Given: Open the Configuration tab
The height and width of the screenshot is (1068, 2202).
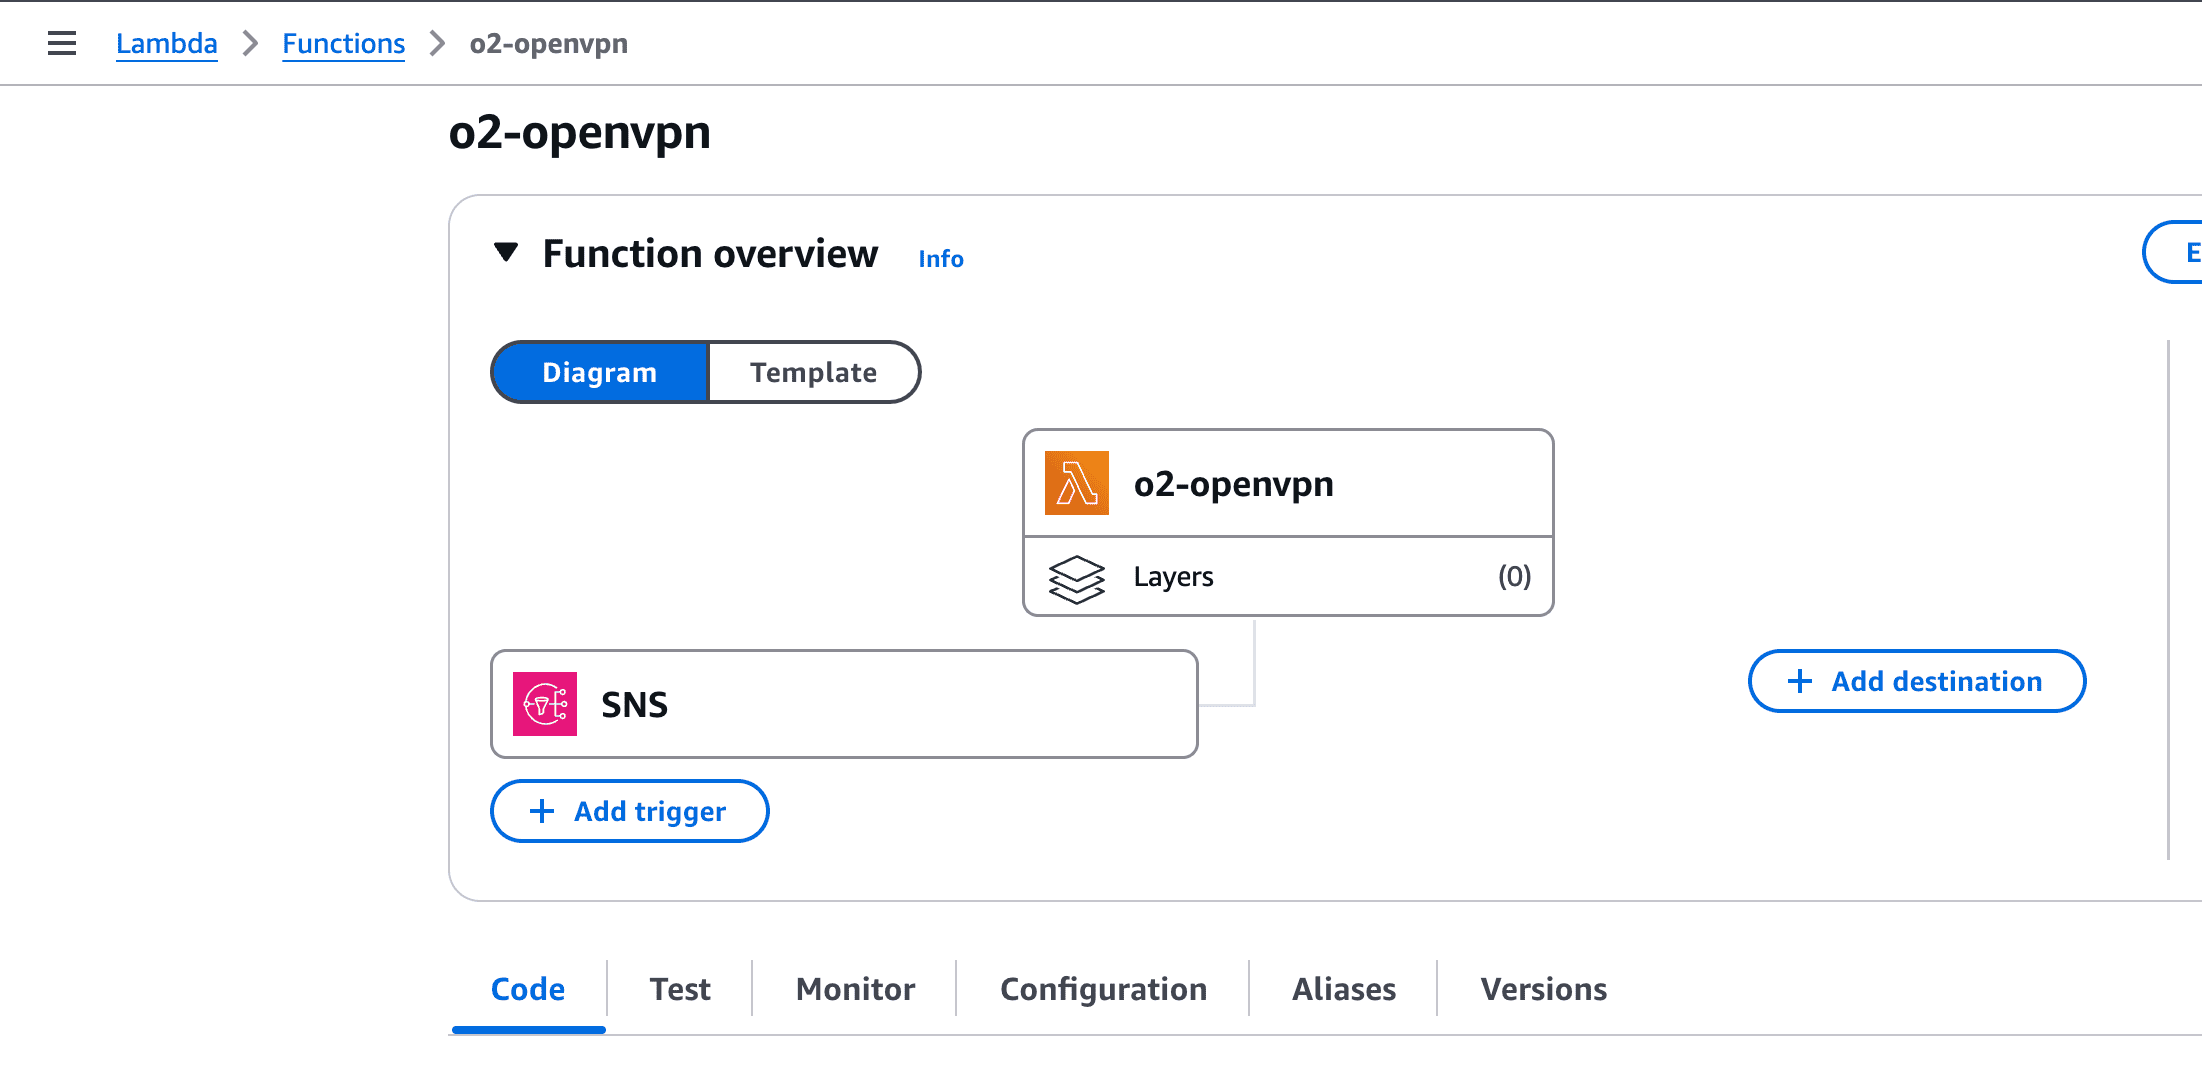Looking at the screenshot, I should [x=1102, y=988].
